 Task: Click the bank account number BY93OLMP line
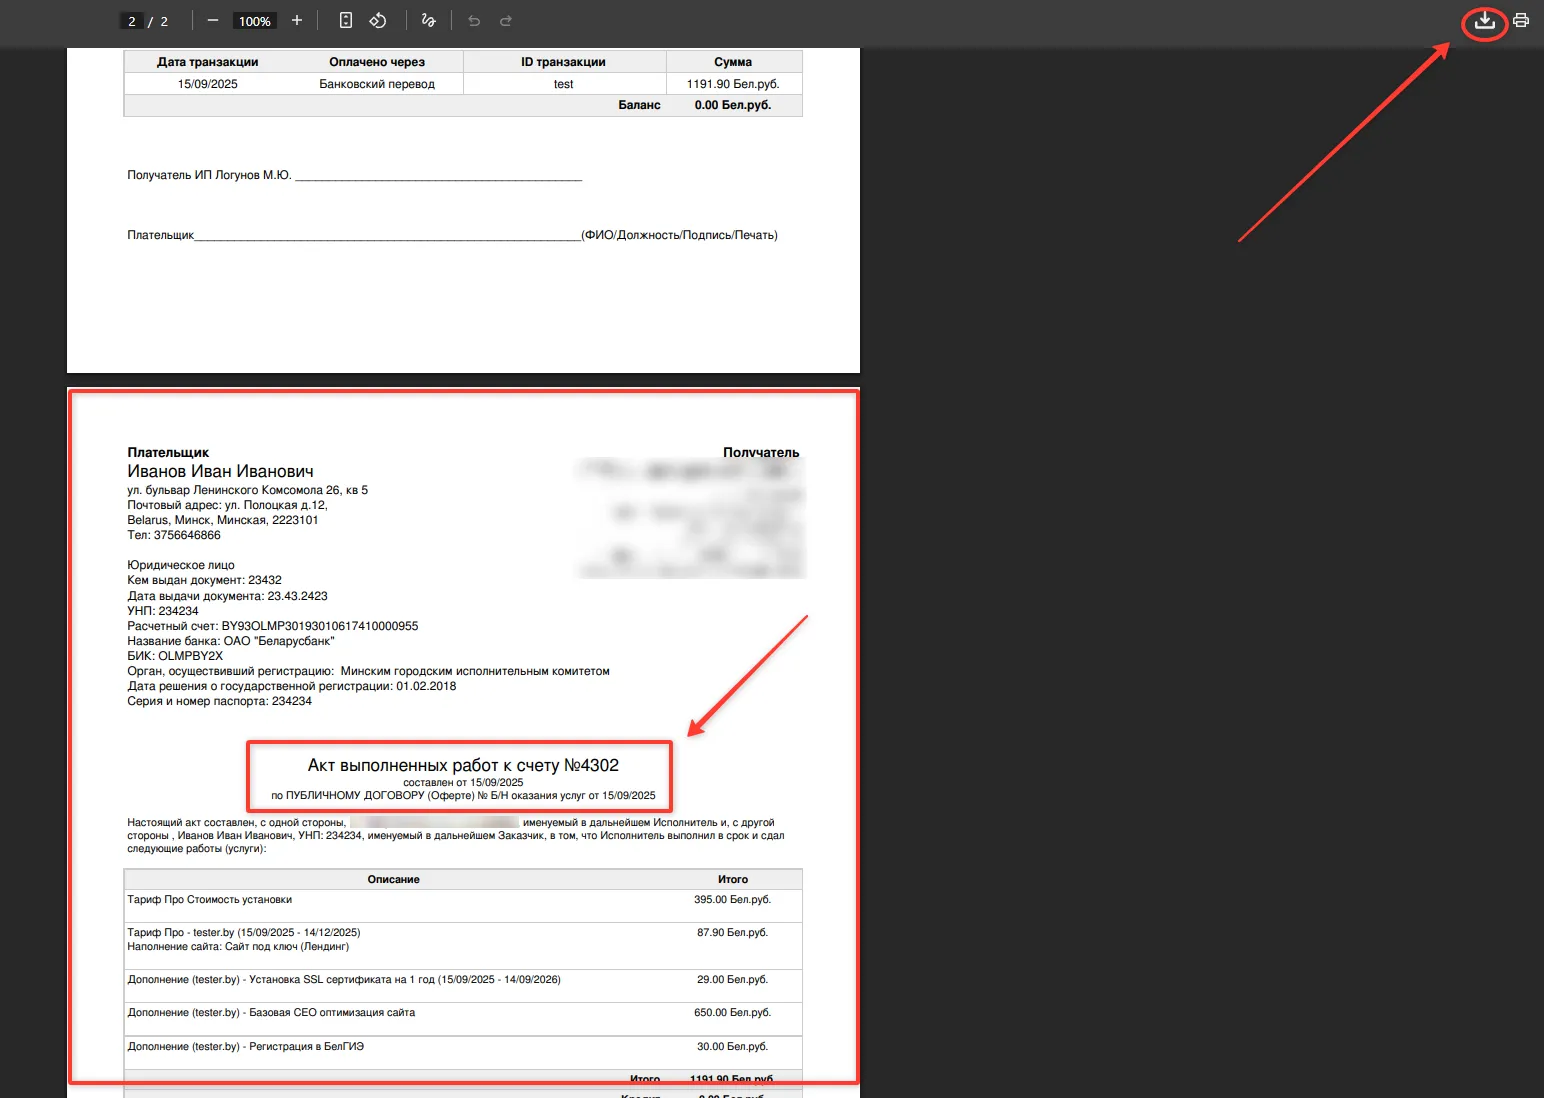tap(272, 626)
